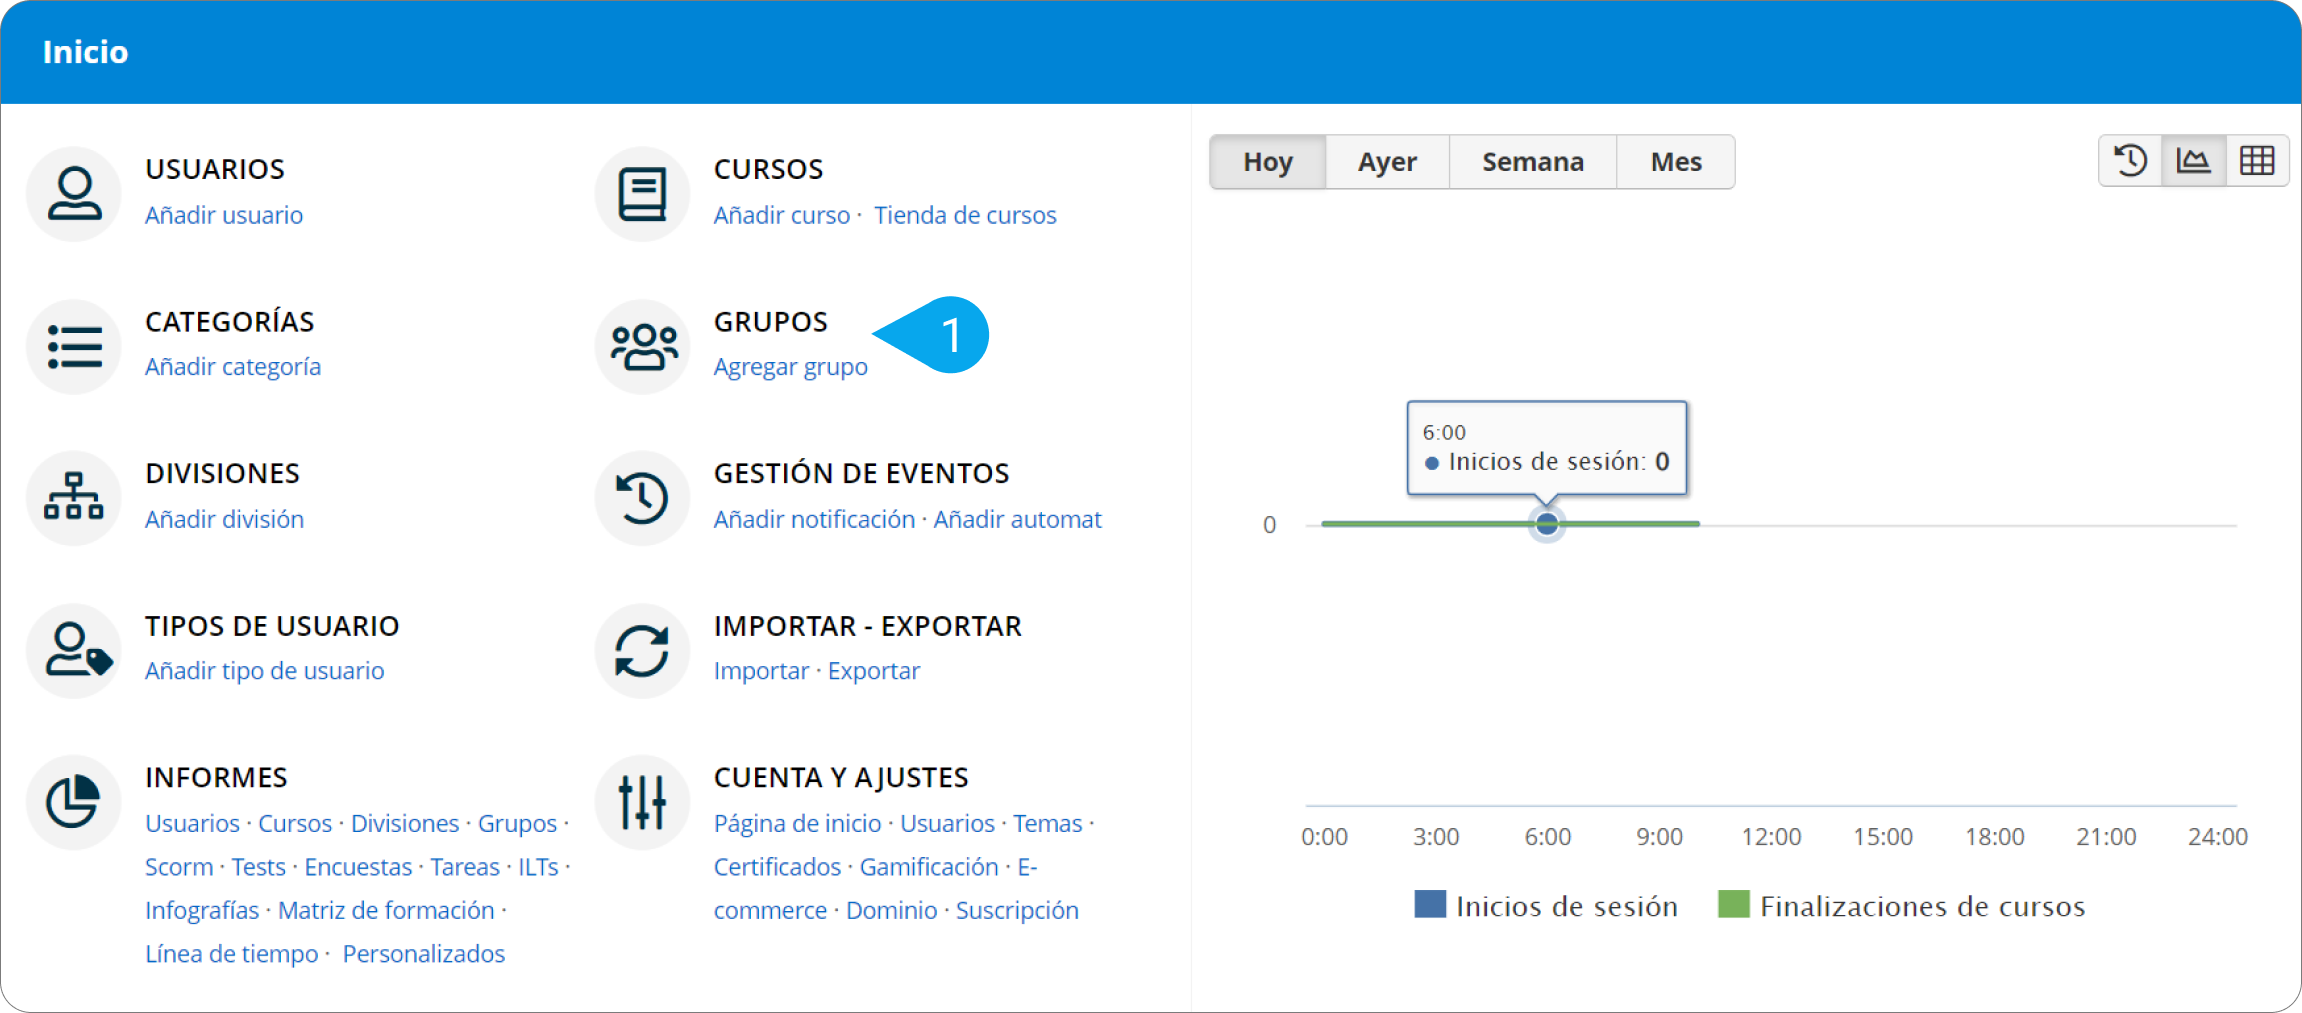Click the Informes pie chart icon
The height and width of the screenshot is (1013, 2302).
pos(74,802)
